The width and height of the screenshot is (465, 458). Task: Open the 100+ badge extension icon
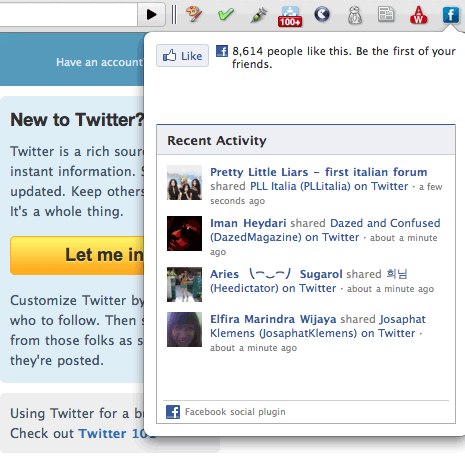290,16
